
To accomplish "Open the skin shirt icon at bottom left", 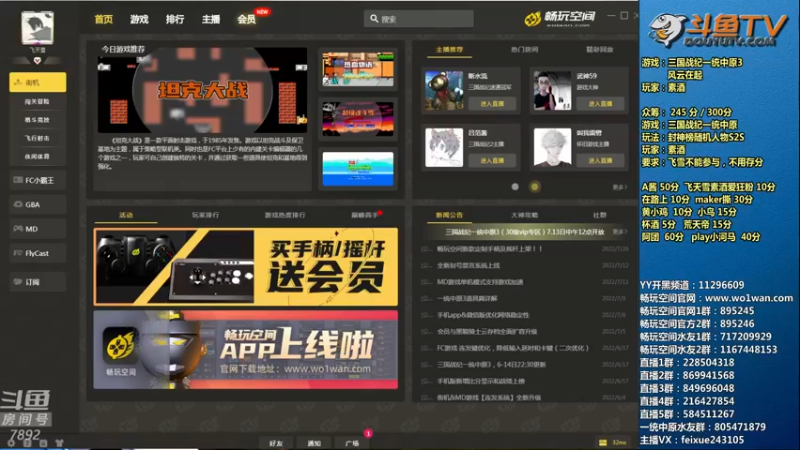I will pyautogui.click(x=59, y=443).
